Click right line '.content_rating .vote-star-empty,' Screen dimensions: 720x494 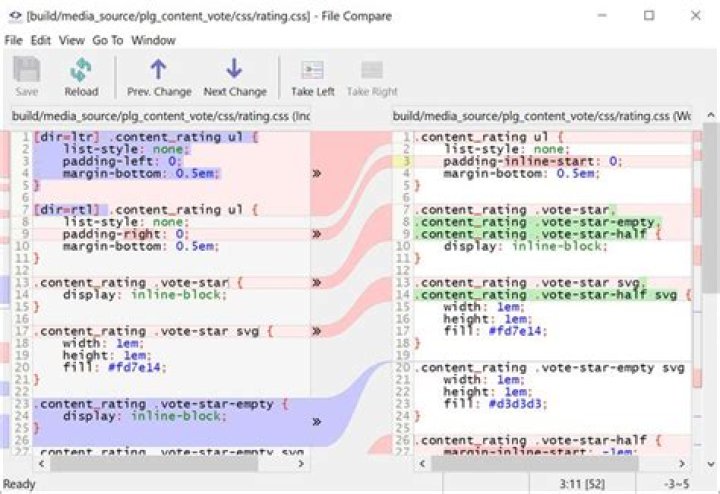click(x=538, y=222)
